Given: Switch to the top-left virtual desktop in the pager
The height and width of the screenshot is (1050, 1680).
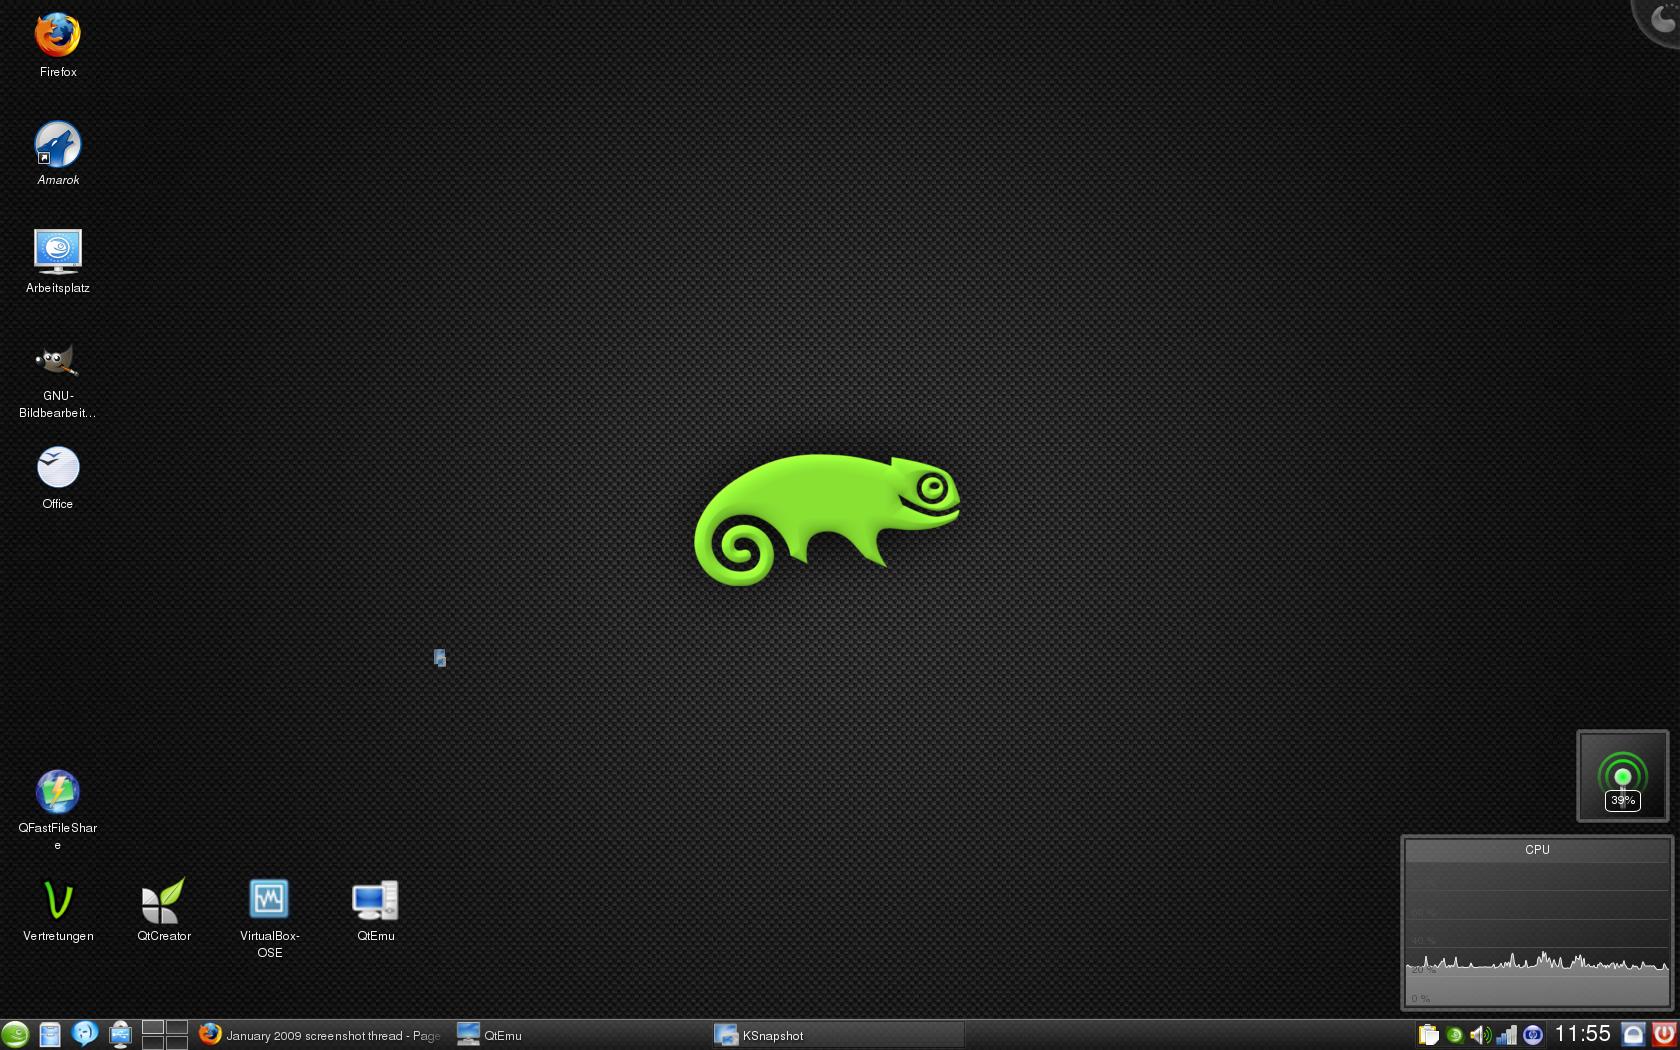Looking at the screenshot, I should [153, 1027].
